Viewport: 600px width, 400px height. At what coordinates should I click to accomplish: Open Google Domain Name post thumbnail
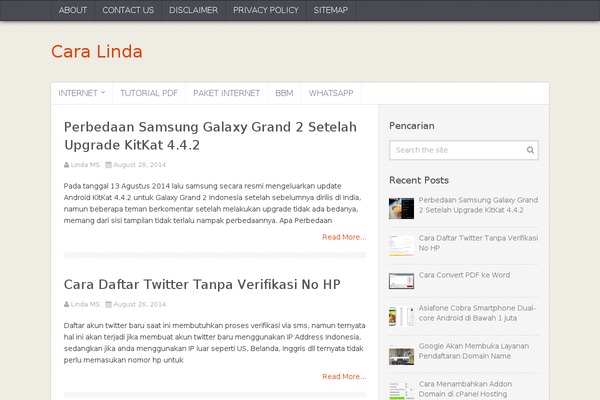pyautogui.click(x=401, y=356)
